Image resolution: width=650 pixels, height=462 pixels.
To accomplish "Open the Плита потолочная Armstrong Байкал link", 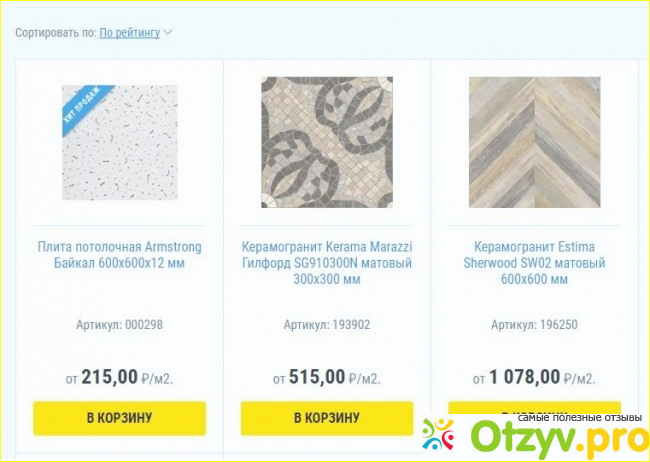I will [x=119, y=255].
